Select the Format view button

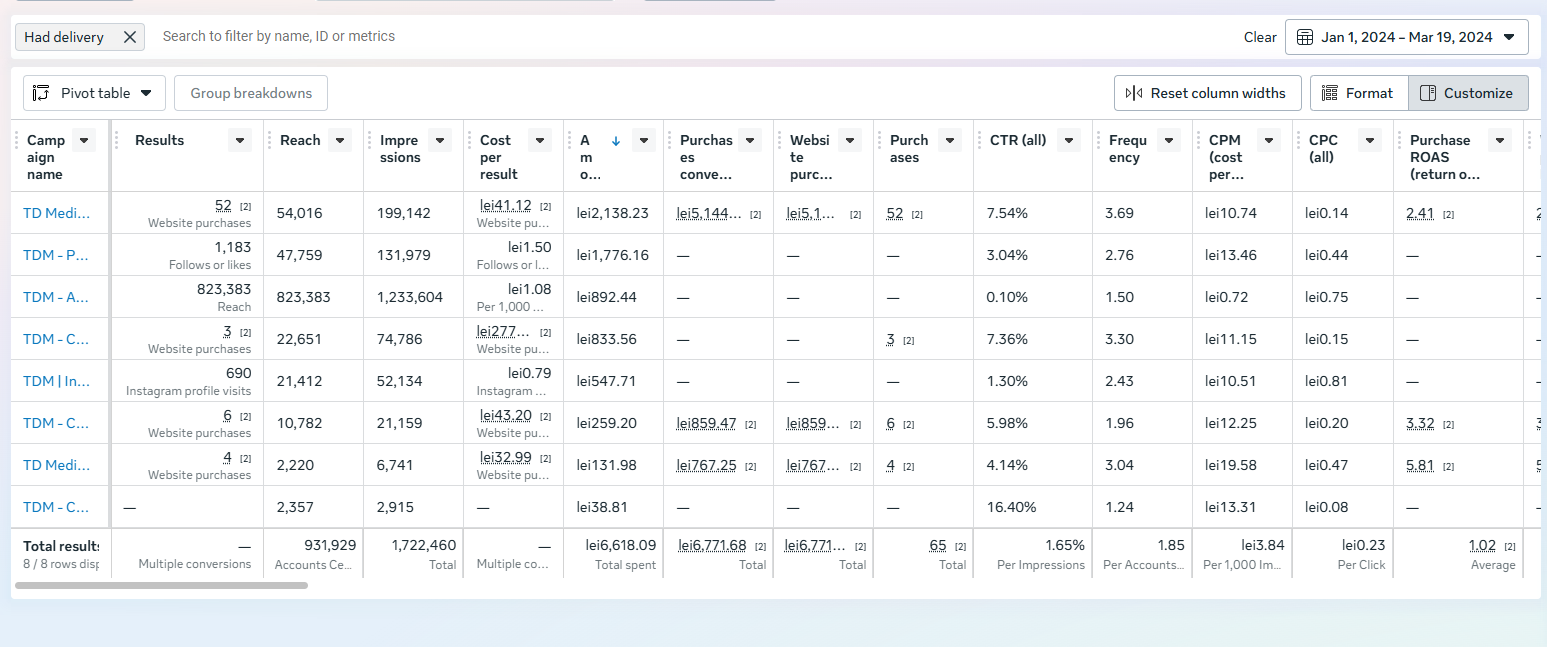(1359, 93)
